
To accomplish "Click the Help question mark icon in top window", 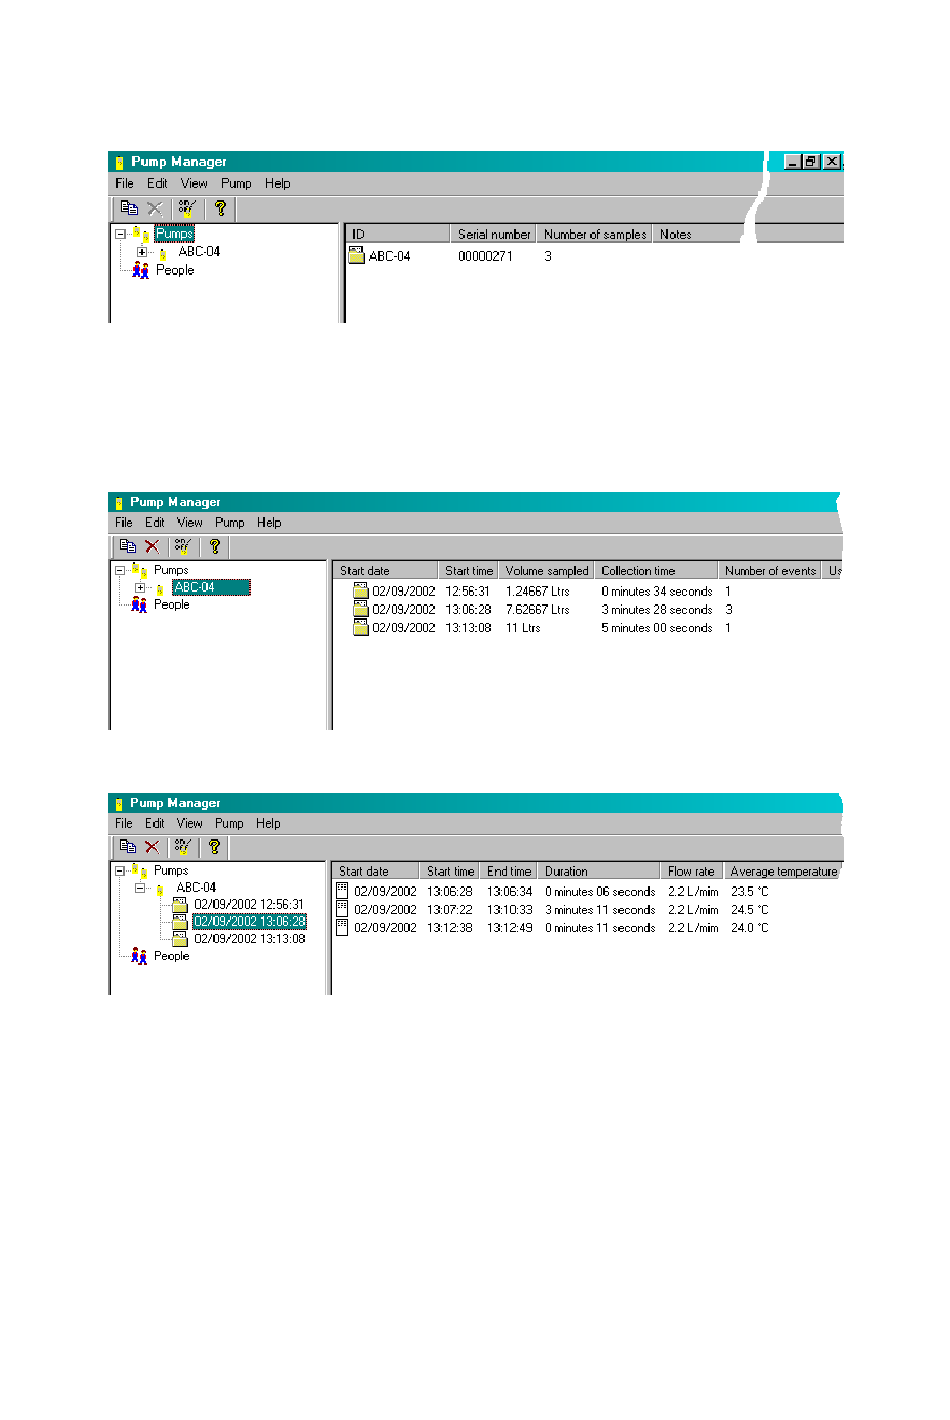I will coord(220,208).
